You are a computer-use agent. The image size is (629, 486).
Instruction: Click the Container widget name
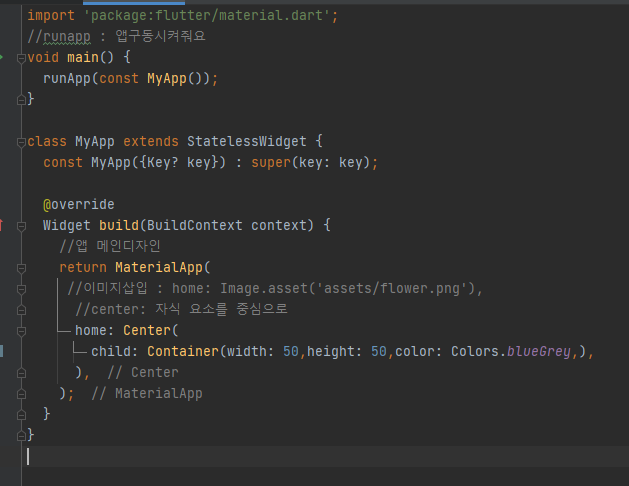183,351
